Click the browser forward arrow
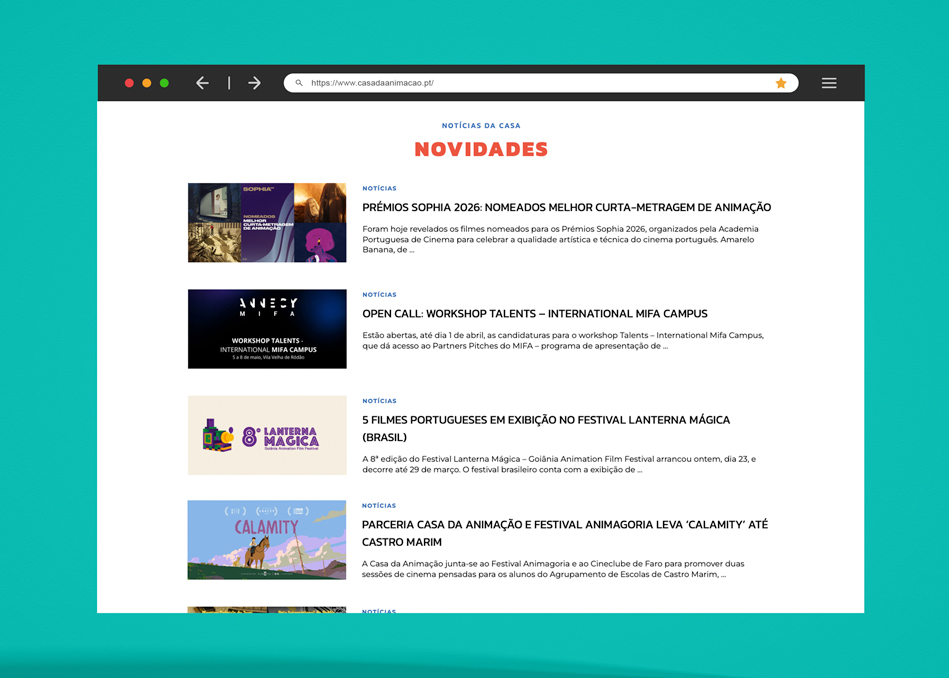 point(254,83)
